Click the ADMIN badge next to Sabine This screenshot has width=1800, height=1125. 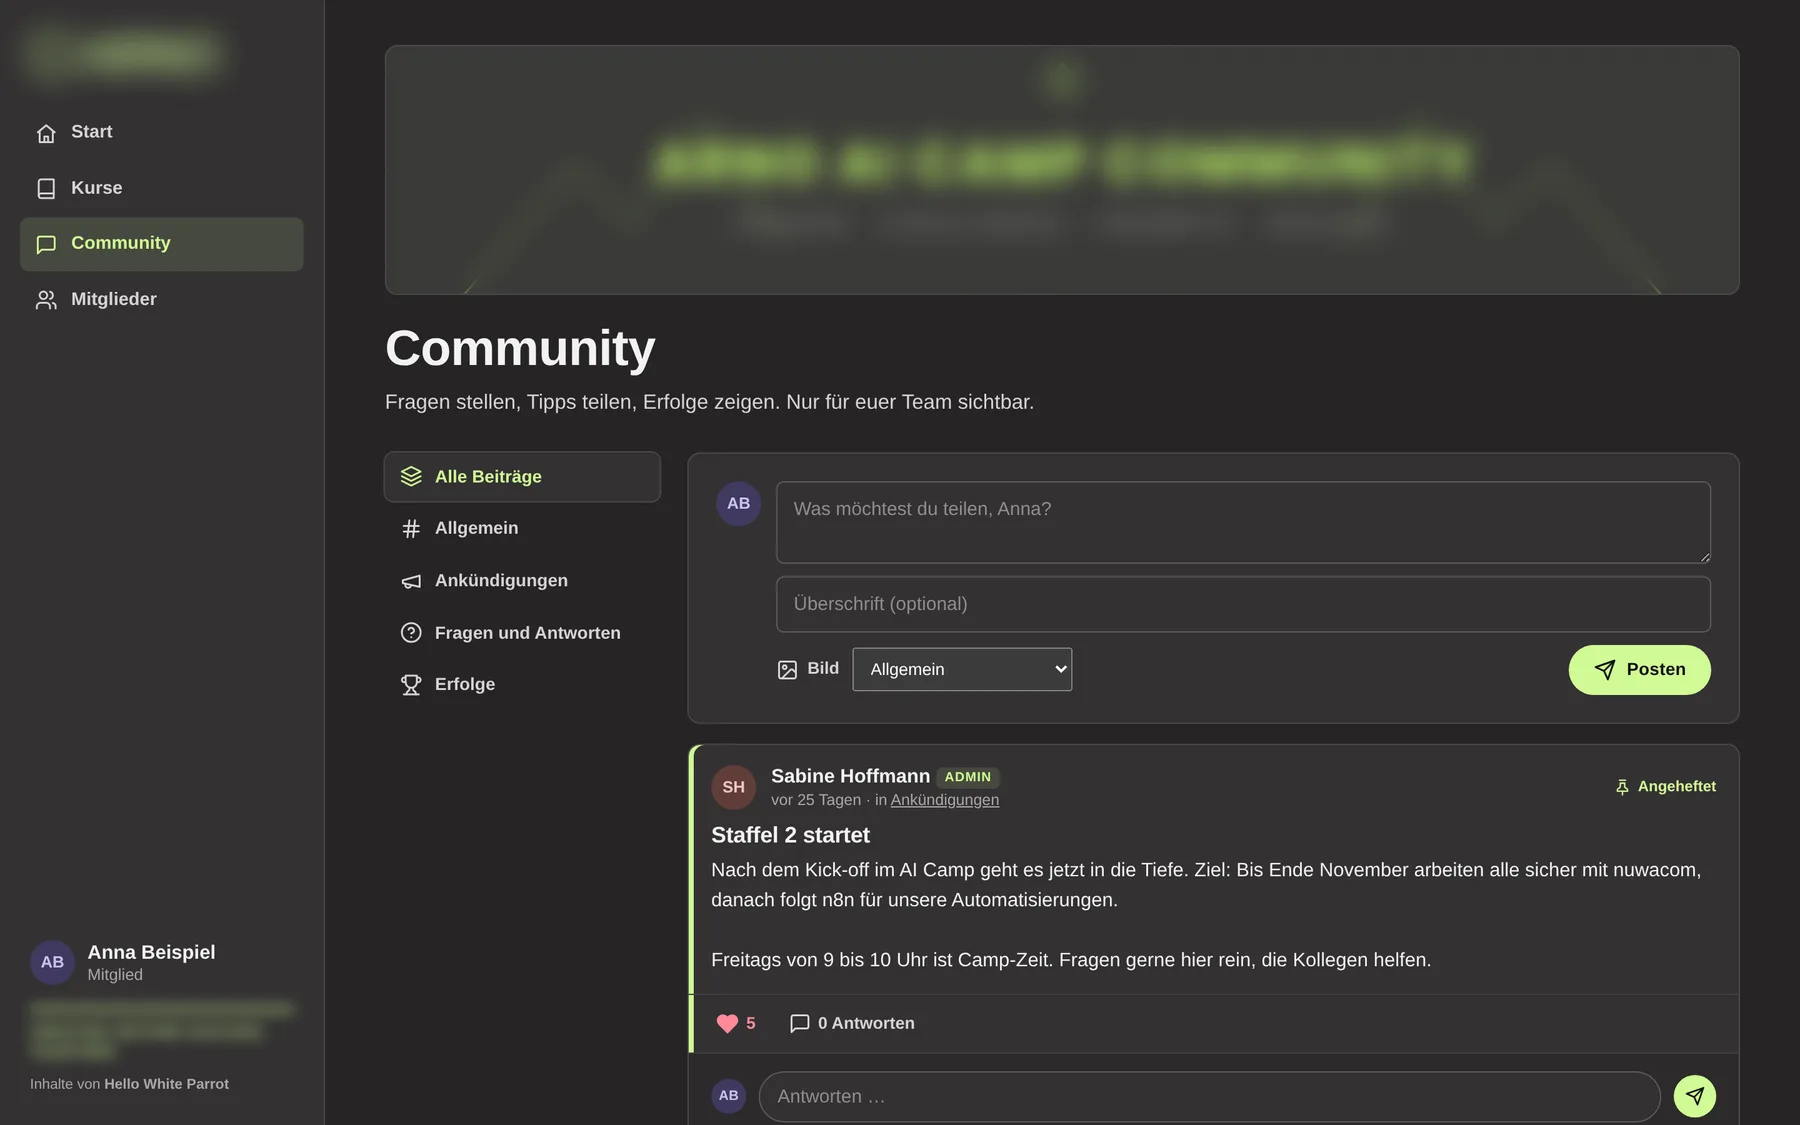coord(968,777)
